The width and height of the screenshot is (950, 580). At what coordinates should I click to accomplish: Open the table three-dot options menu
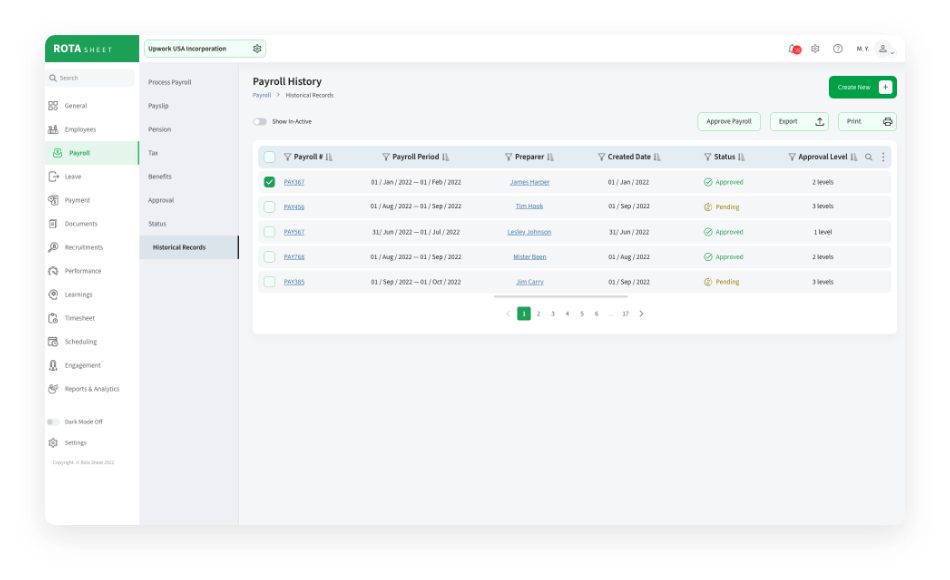(x=883, y=157)
